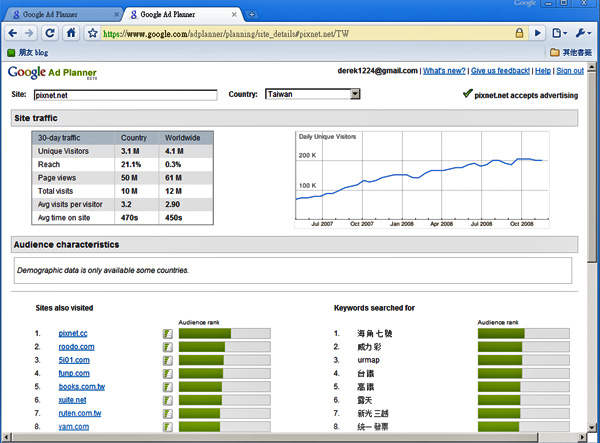600x443 pixels.
Task: Select the Avg time on site 470s
Action: pyautogui.click(x=129, y=218)
